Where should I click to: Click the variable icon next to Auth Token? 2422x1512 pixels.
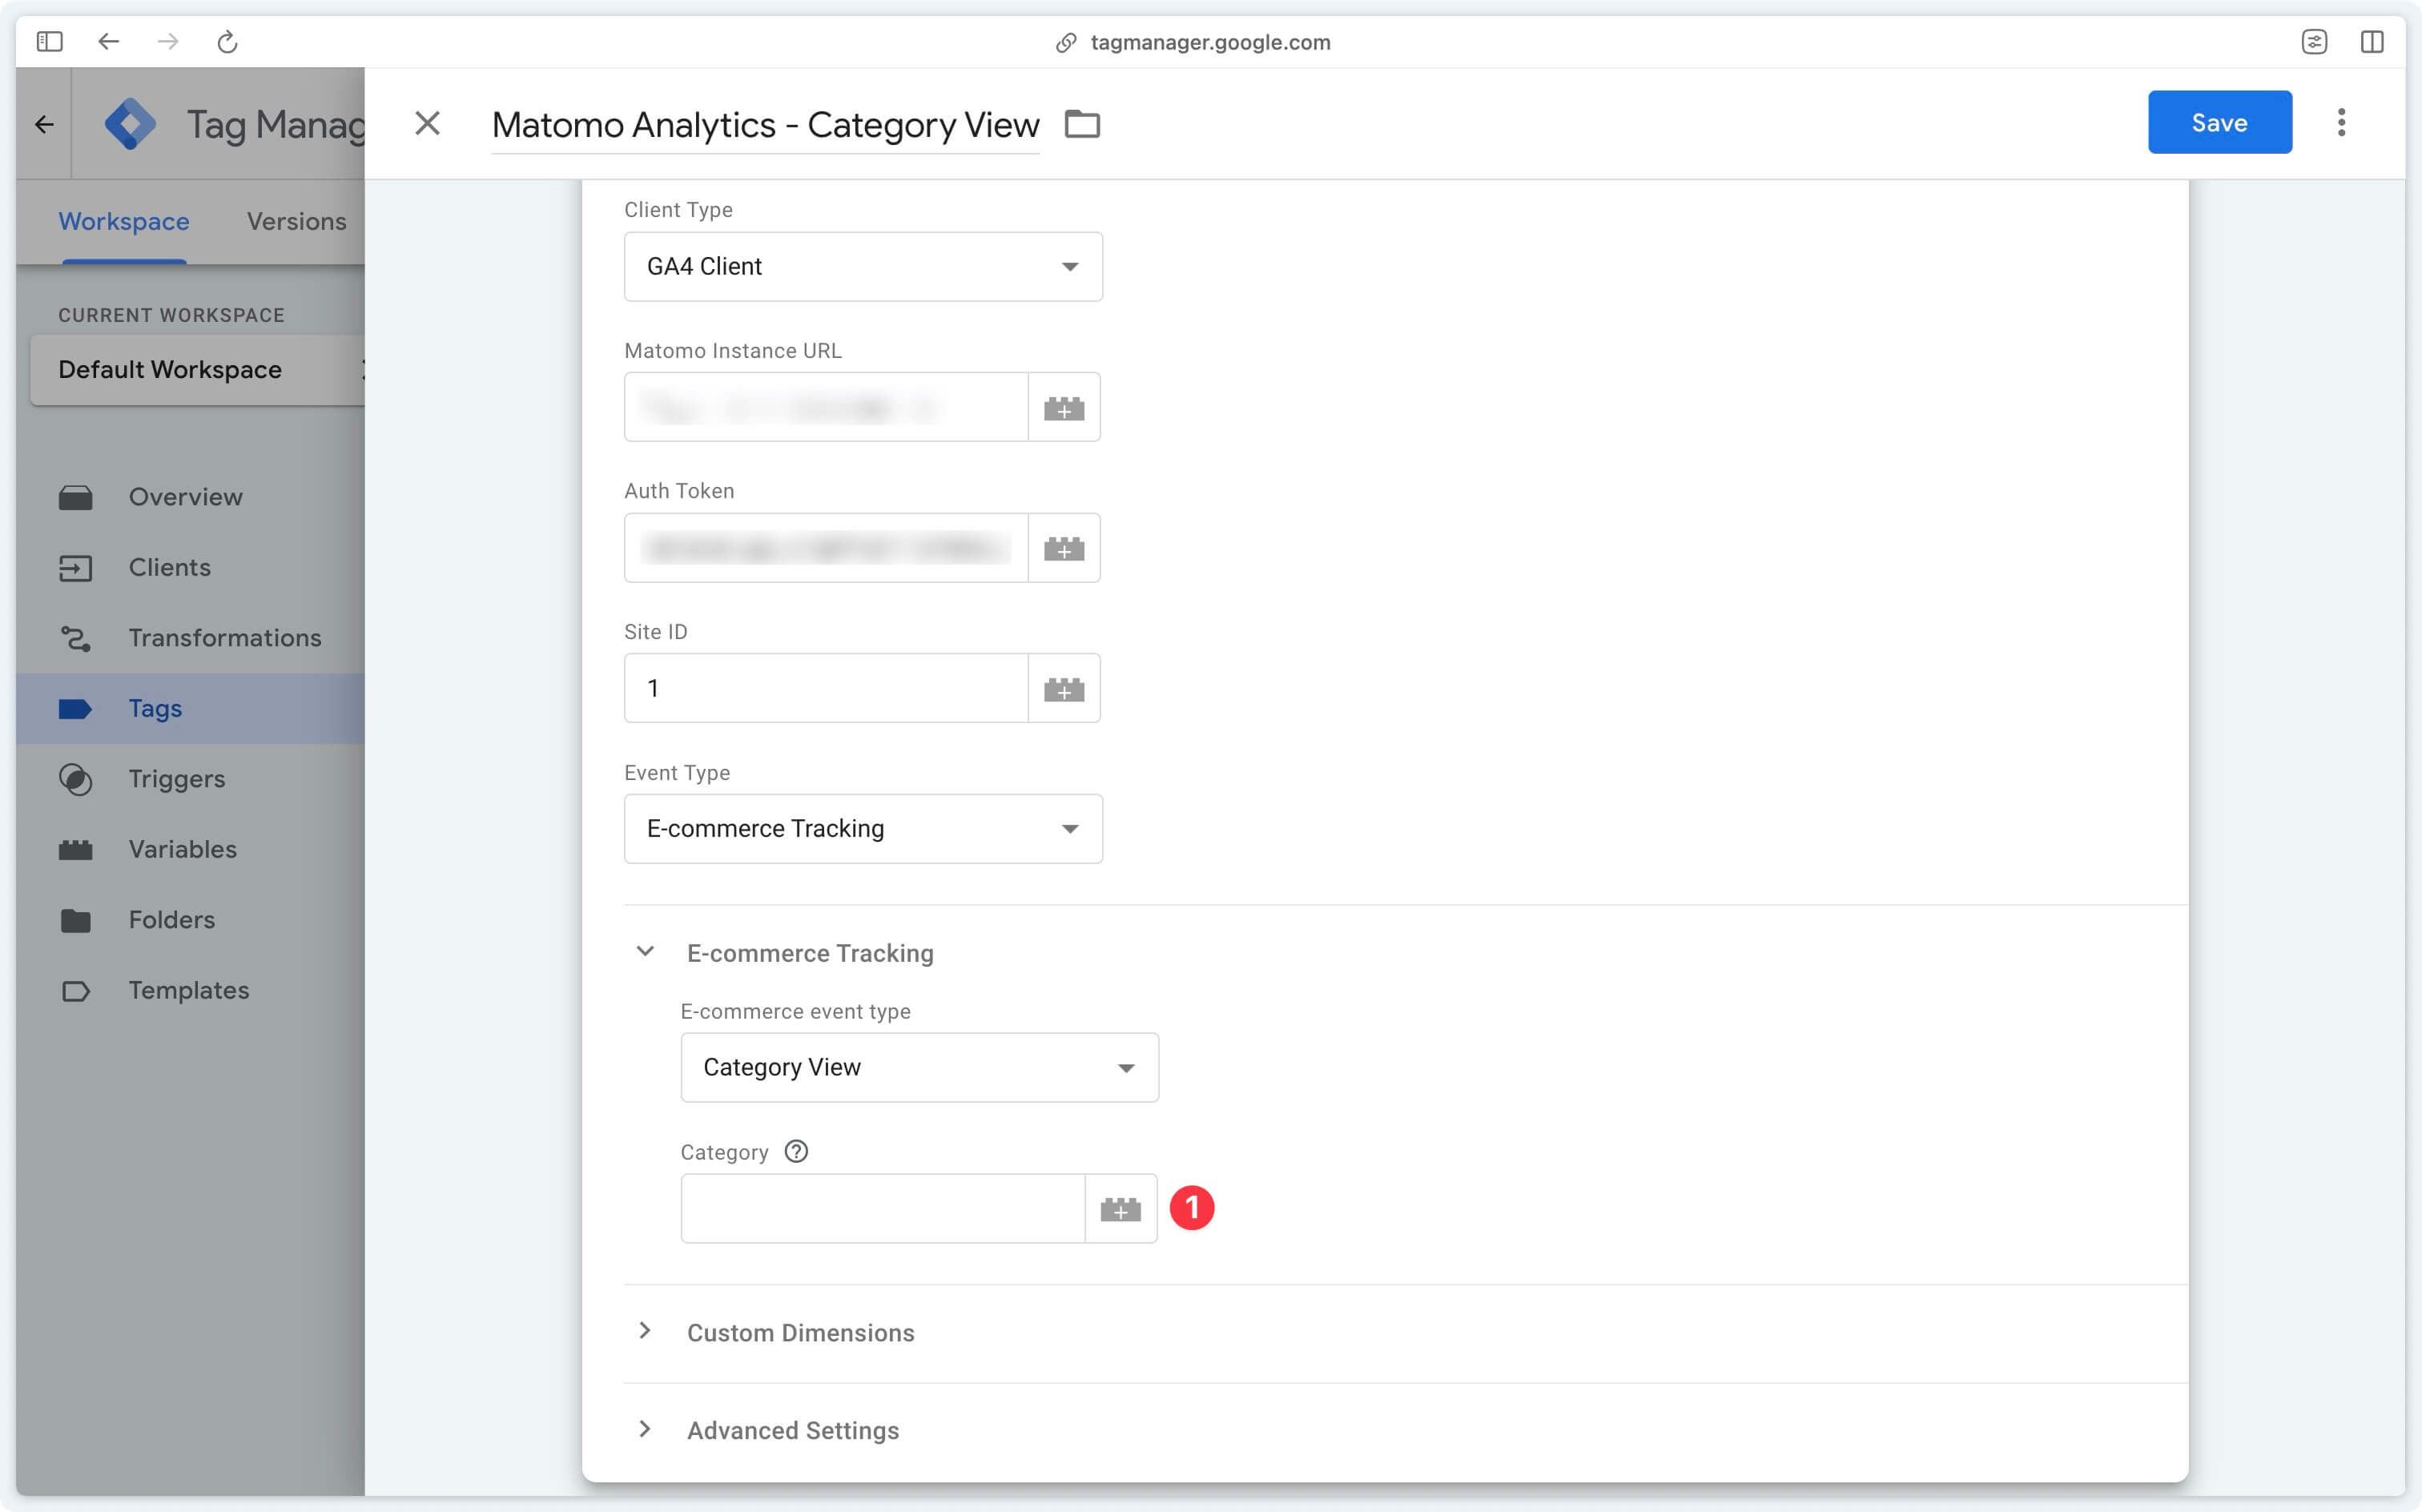1064,547
